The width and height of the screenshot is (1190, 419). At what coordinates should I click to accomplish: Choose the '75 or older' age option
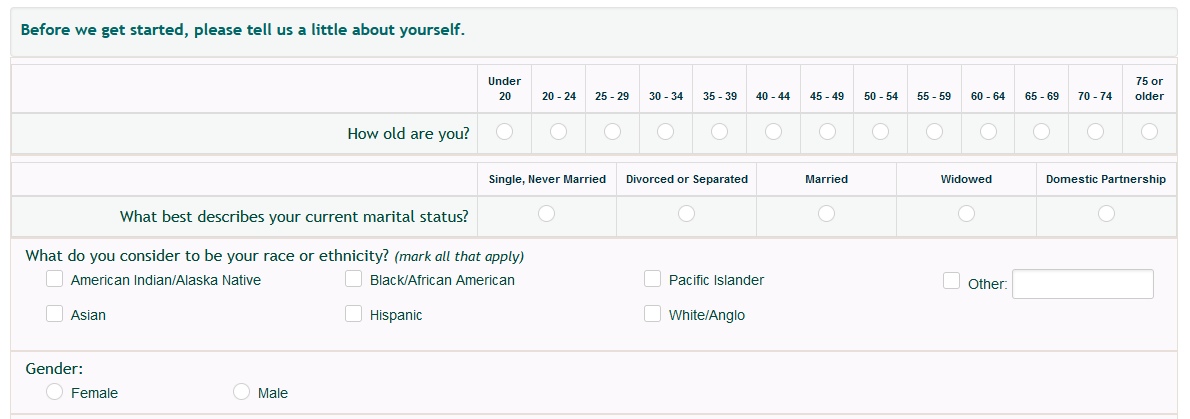click(x=1150, y=131)
